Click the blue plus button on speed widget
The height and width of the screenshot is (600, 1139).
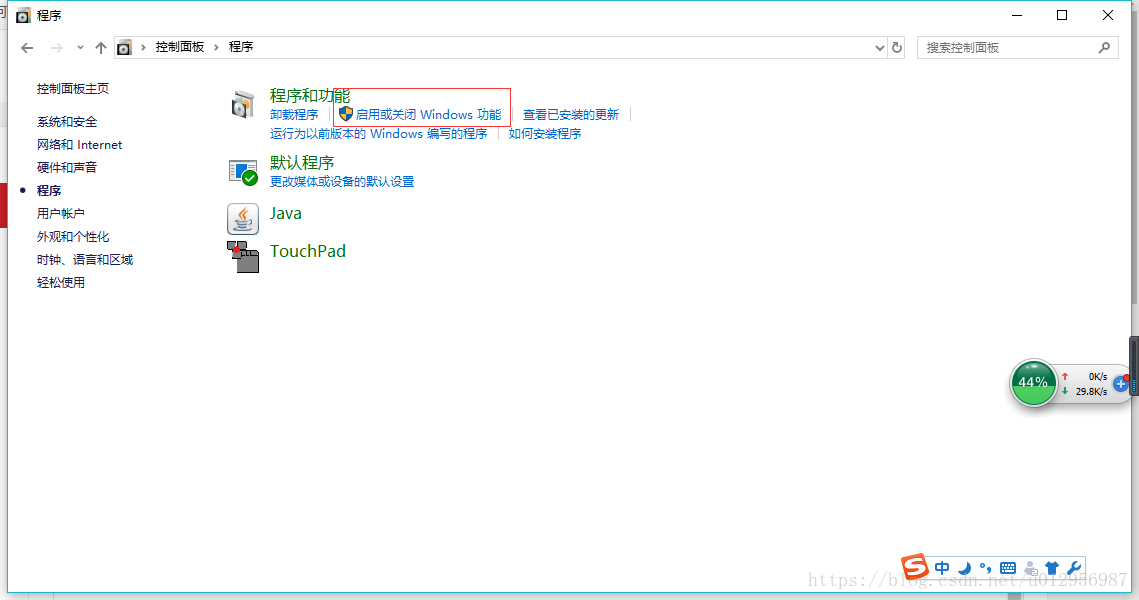tap(1120, 384)
